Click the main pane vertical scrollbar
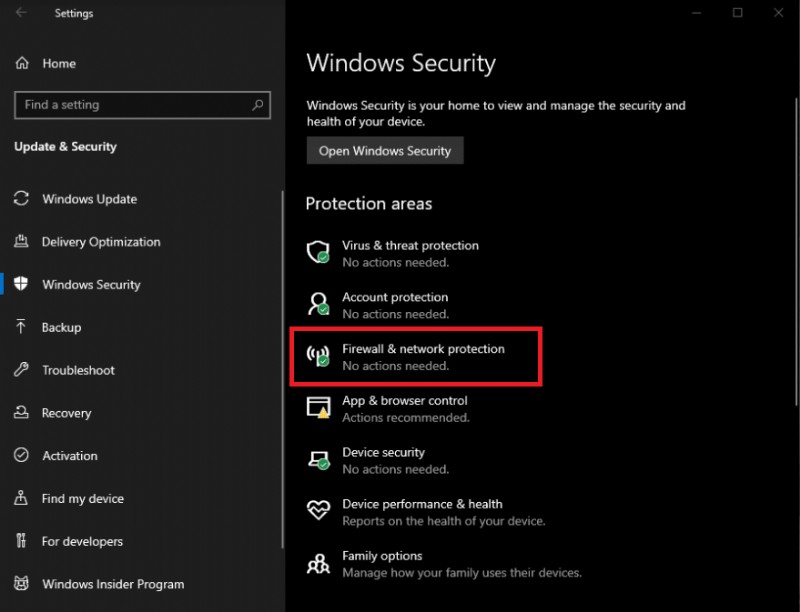The image size is (800, 612). [796, 250]
